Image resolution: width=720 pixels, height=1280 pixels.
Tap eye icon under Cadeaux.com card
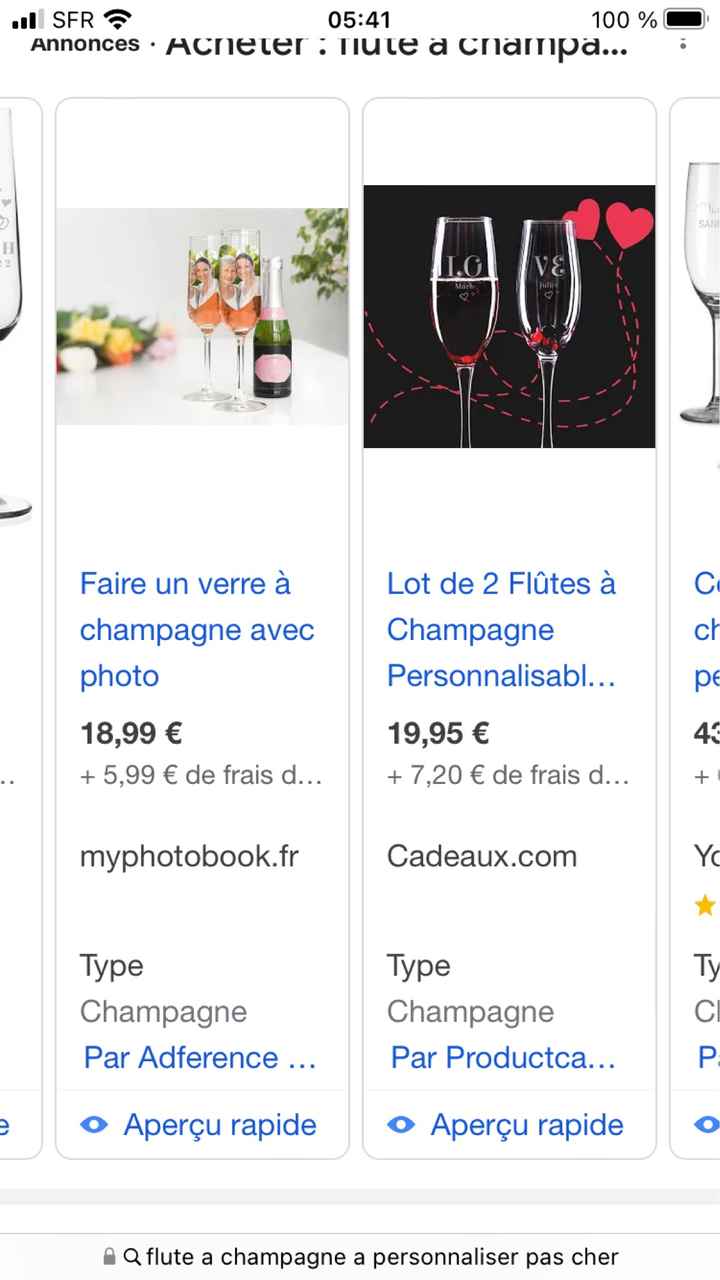401,1125
